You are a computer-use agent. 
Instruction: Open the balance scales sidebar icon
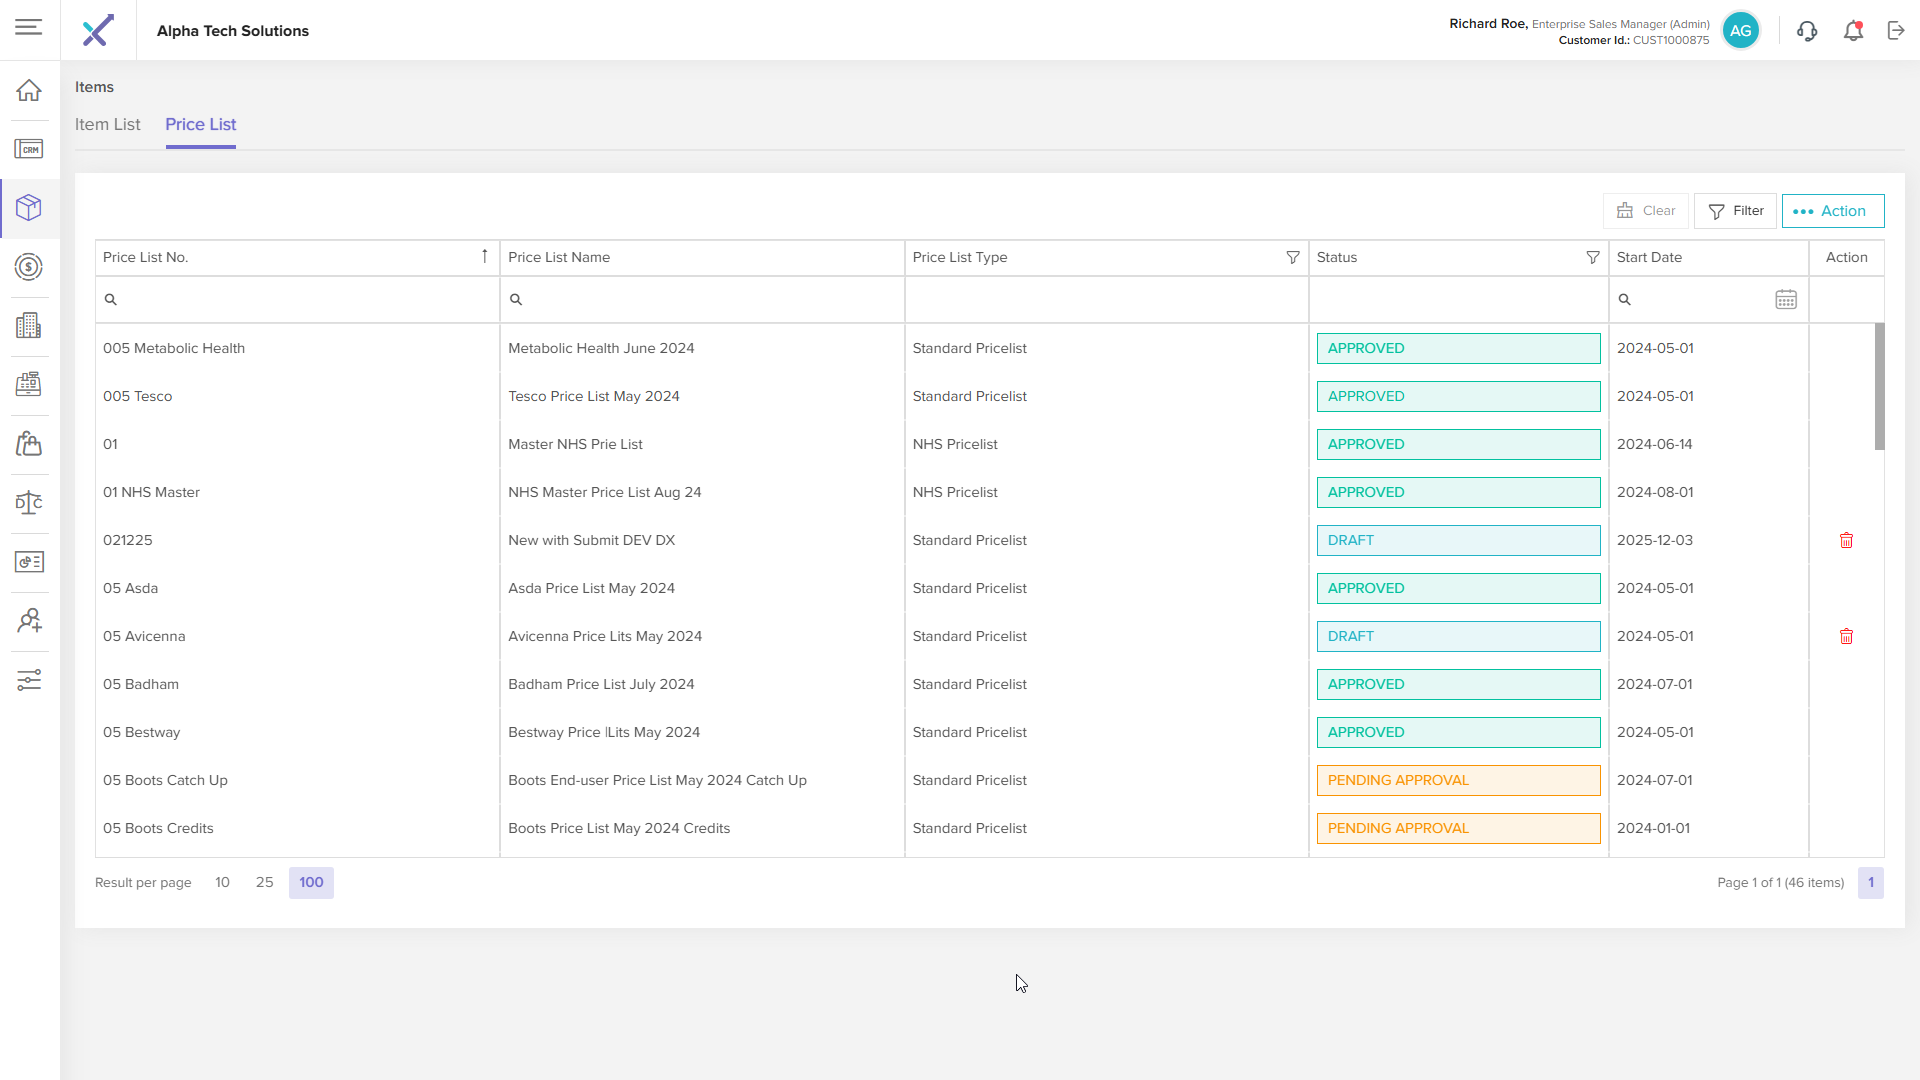(x=29, y=502)
